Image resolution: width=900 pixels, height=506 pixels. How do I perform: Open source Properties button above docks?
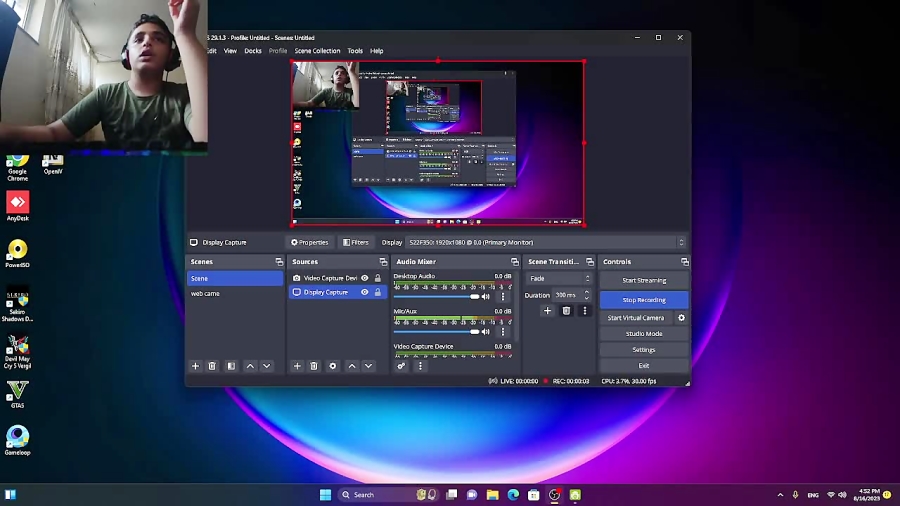click(310, 243)
